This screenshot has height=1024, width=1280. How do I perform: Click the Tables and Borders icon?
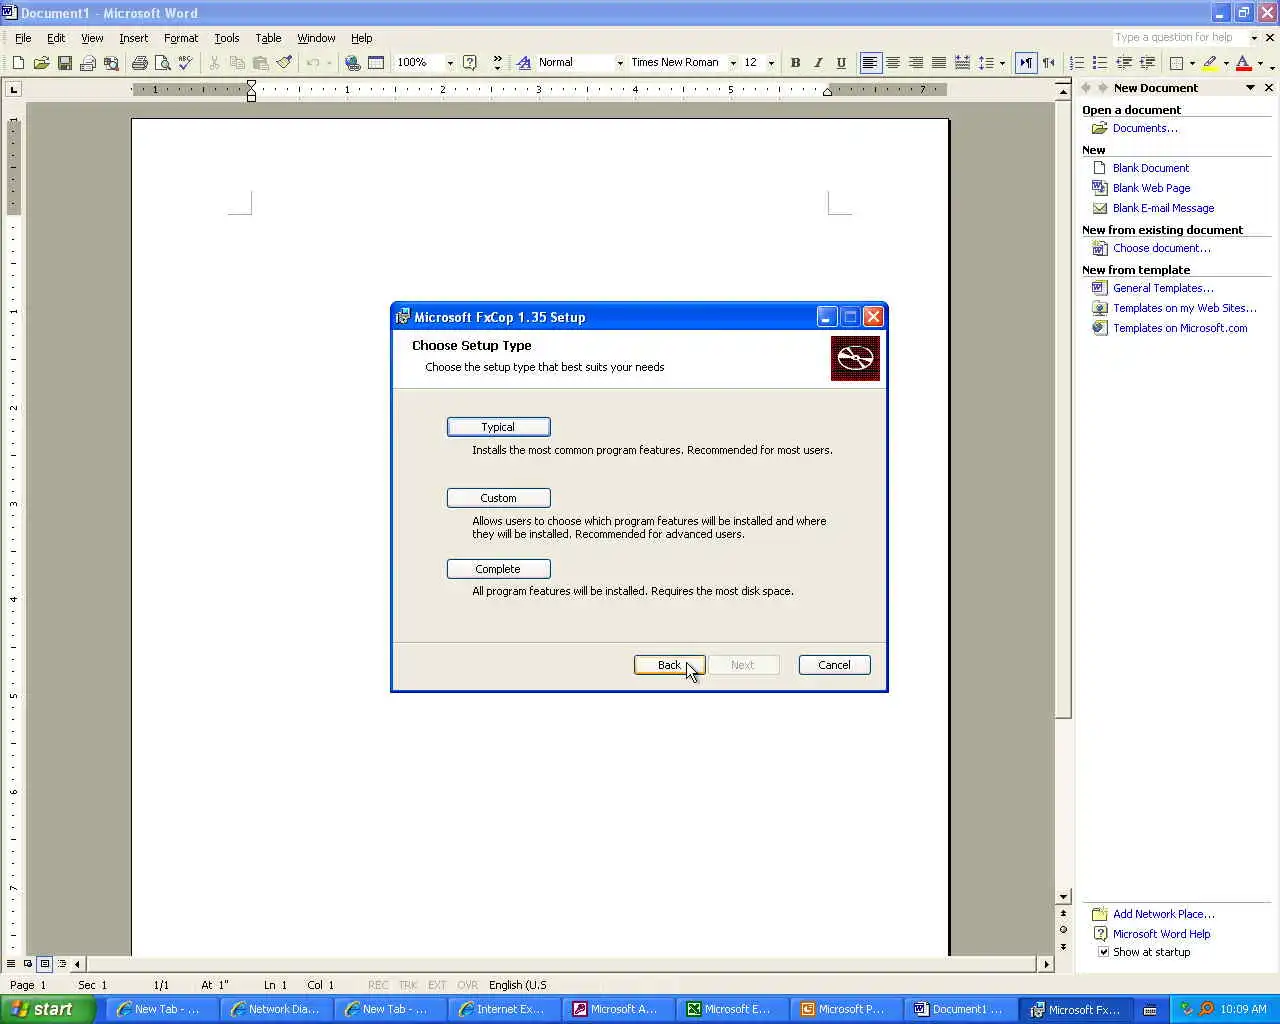(376, 63)
